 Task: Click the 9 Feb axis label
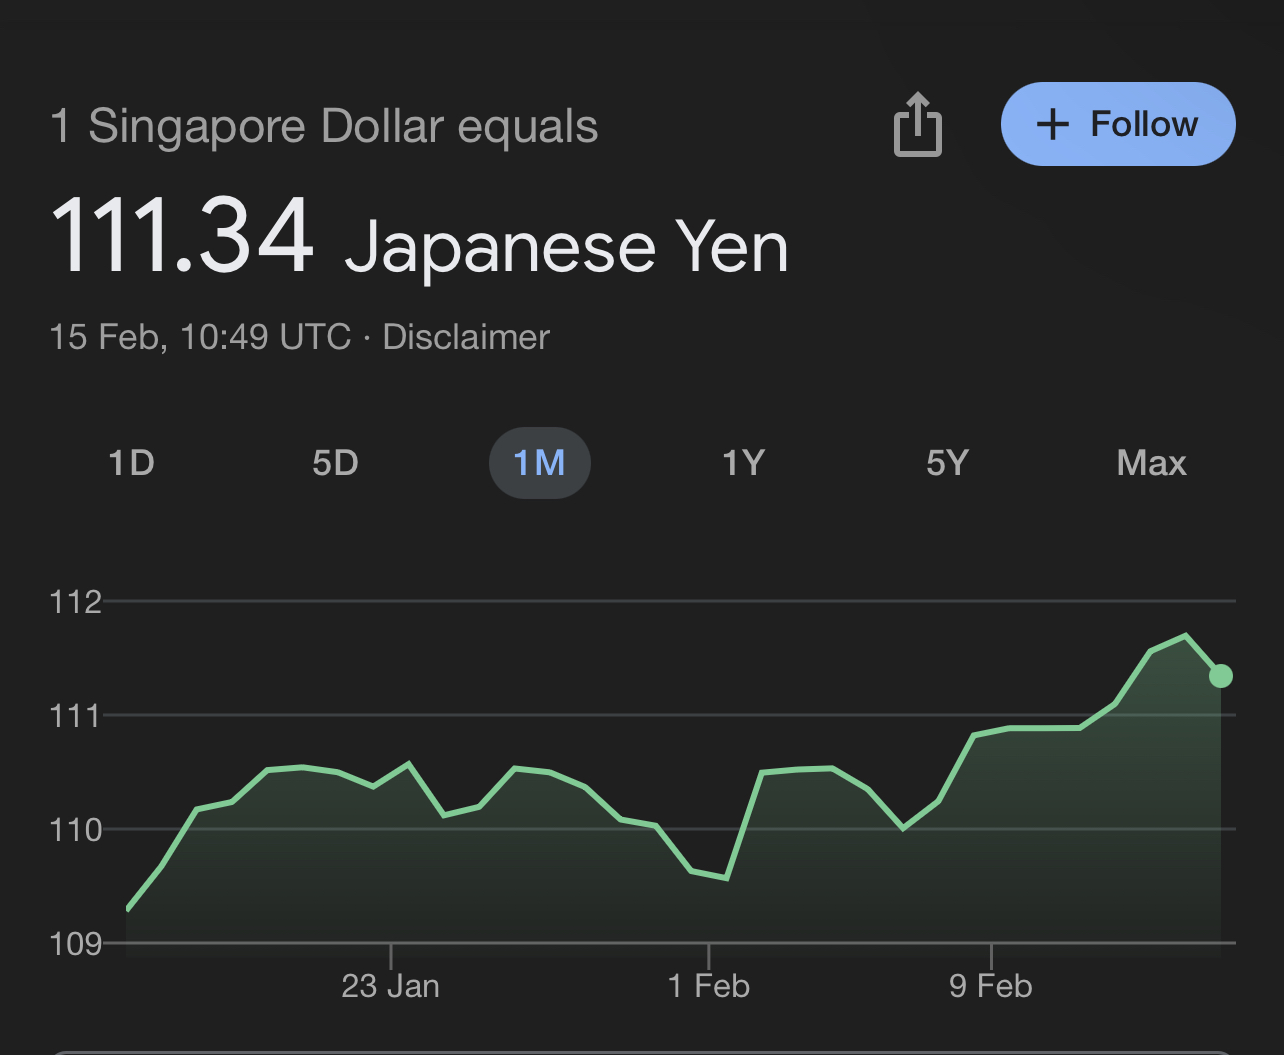[990, 986]
